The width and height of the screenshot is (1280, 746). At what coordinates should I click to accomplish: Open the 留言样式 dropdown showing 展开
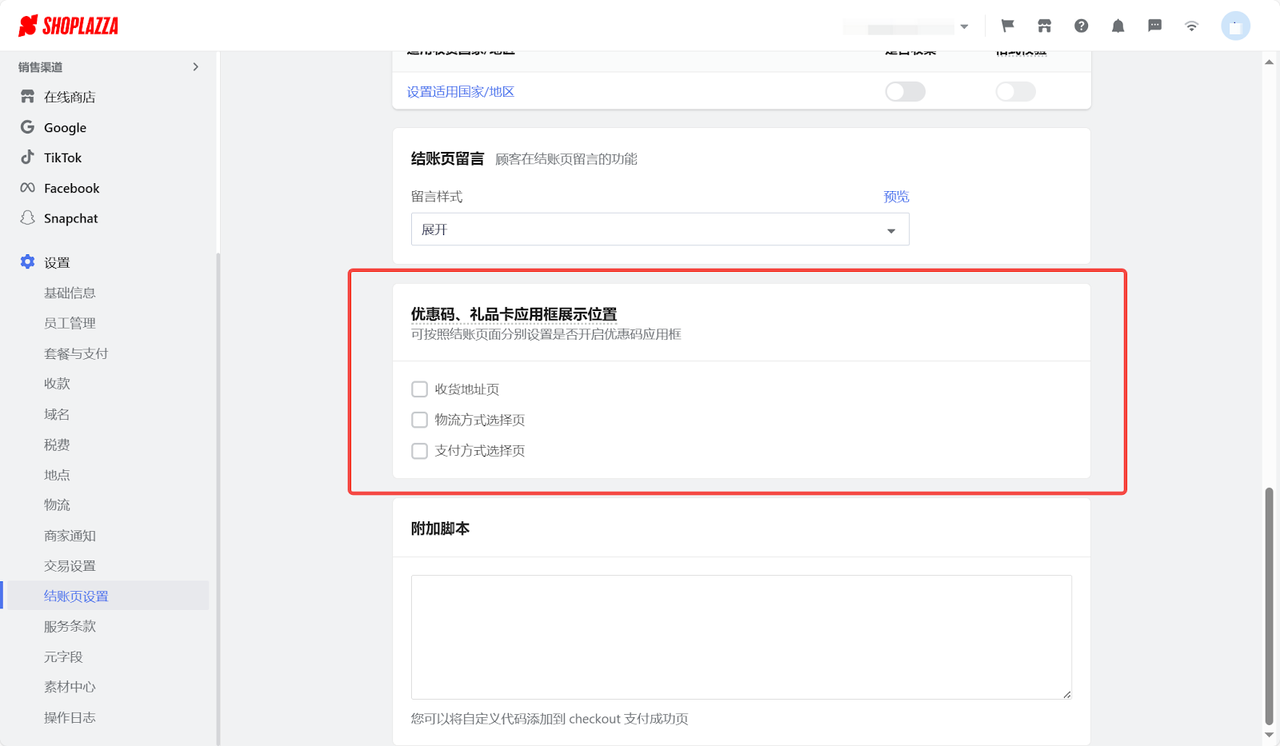(660, 229)
